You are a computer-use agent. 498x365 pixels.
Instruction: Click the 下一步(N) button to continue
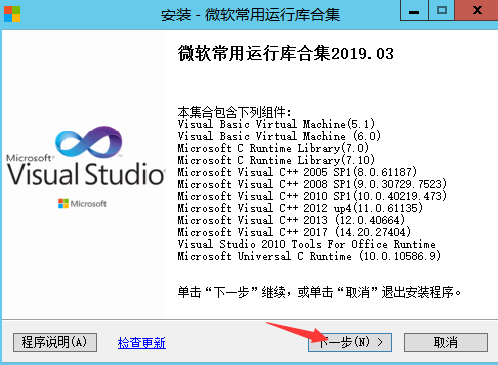(x=350, y=342)
